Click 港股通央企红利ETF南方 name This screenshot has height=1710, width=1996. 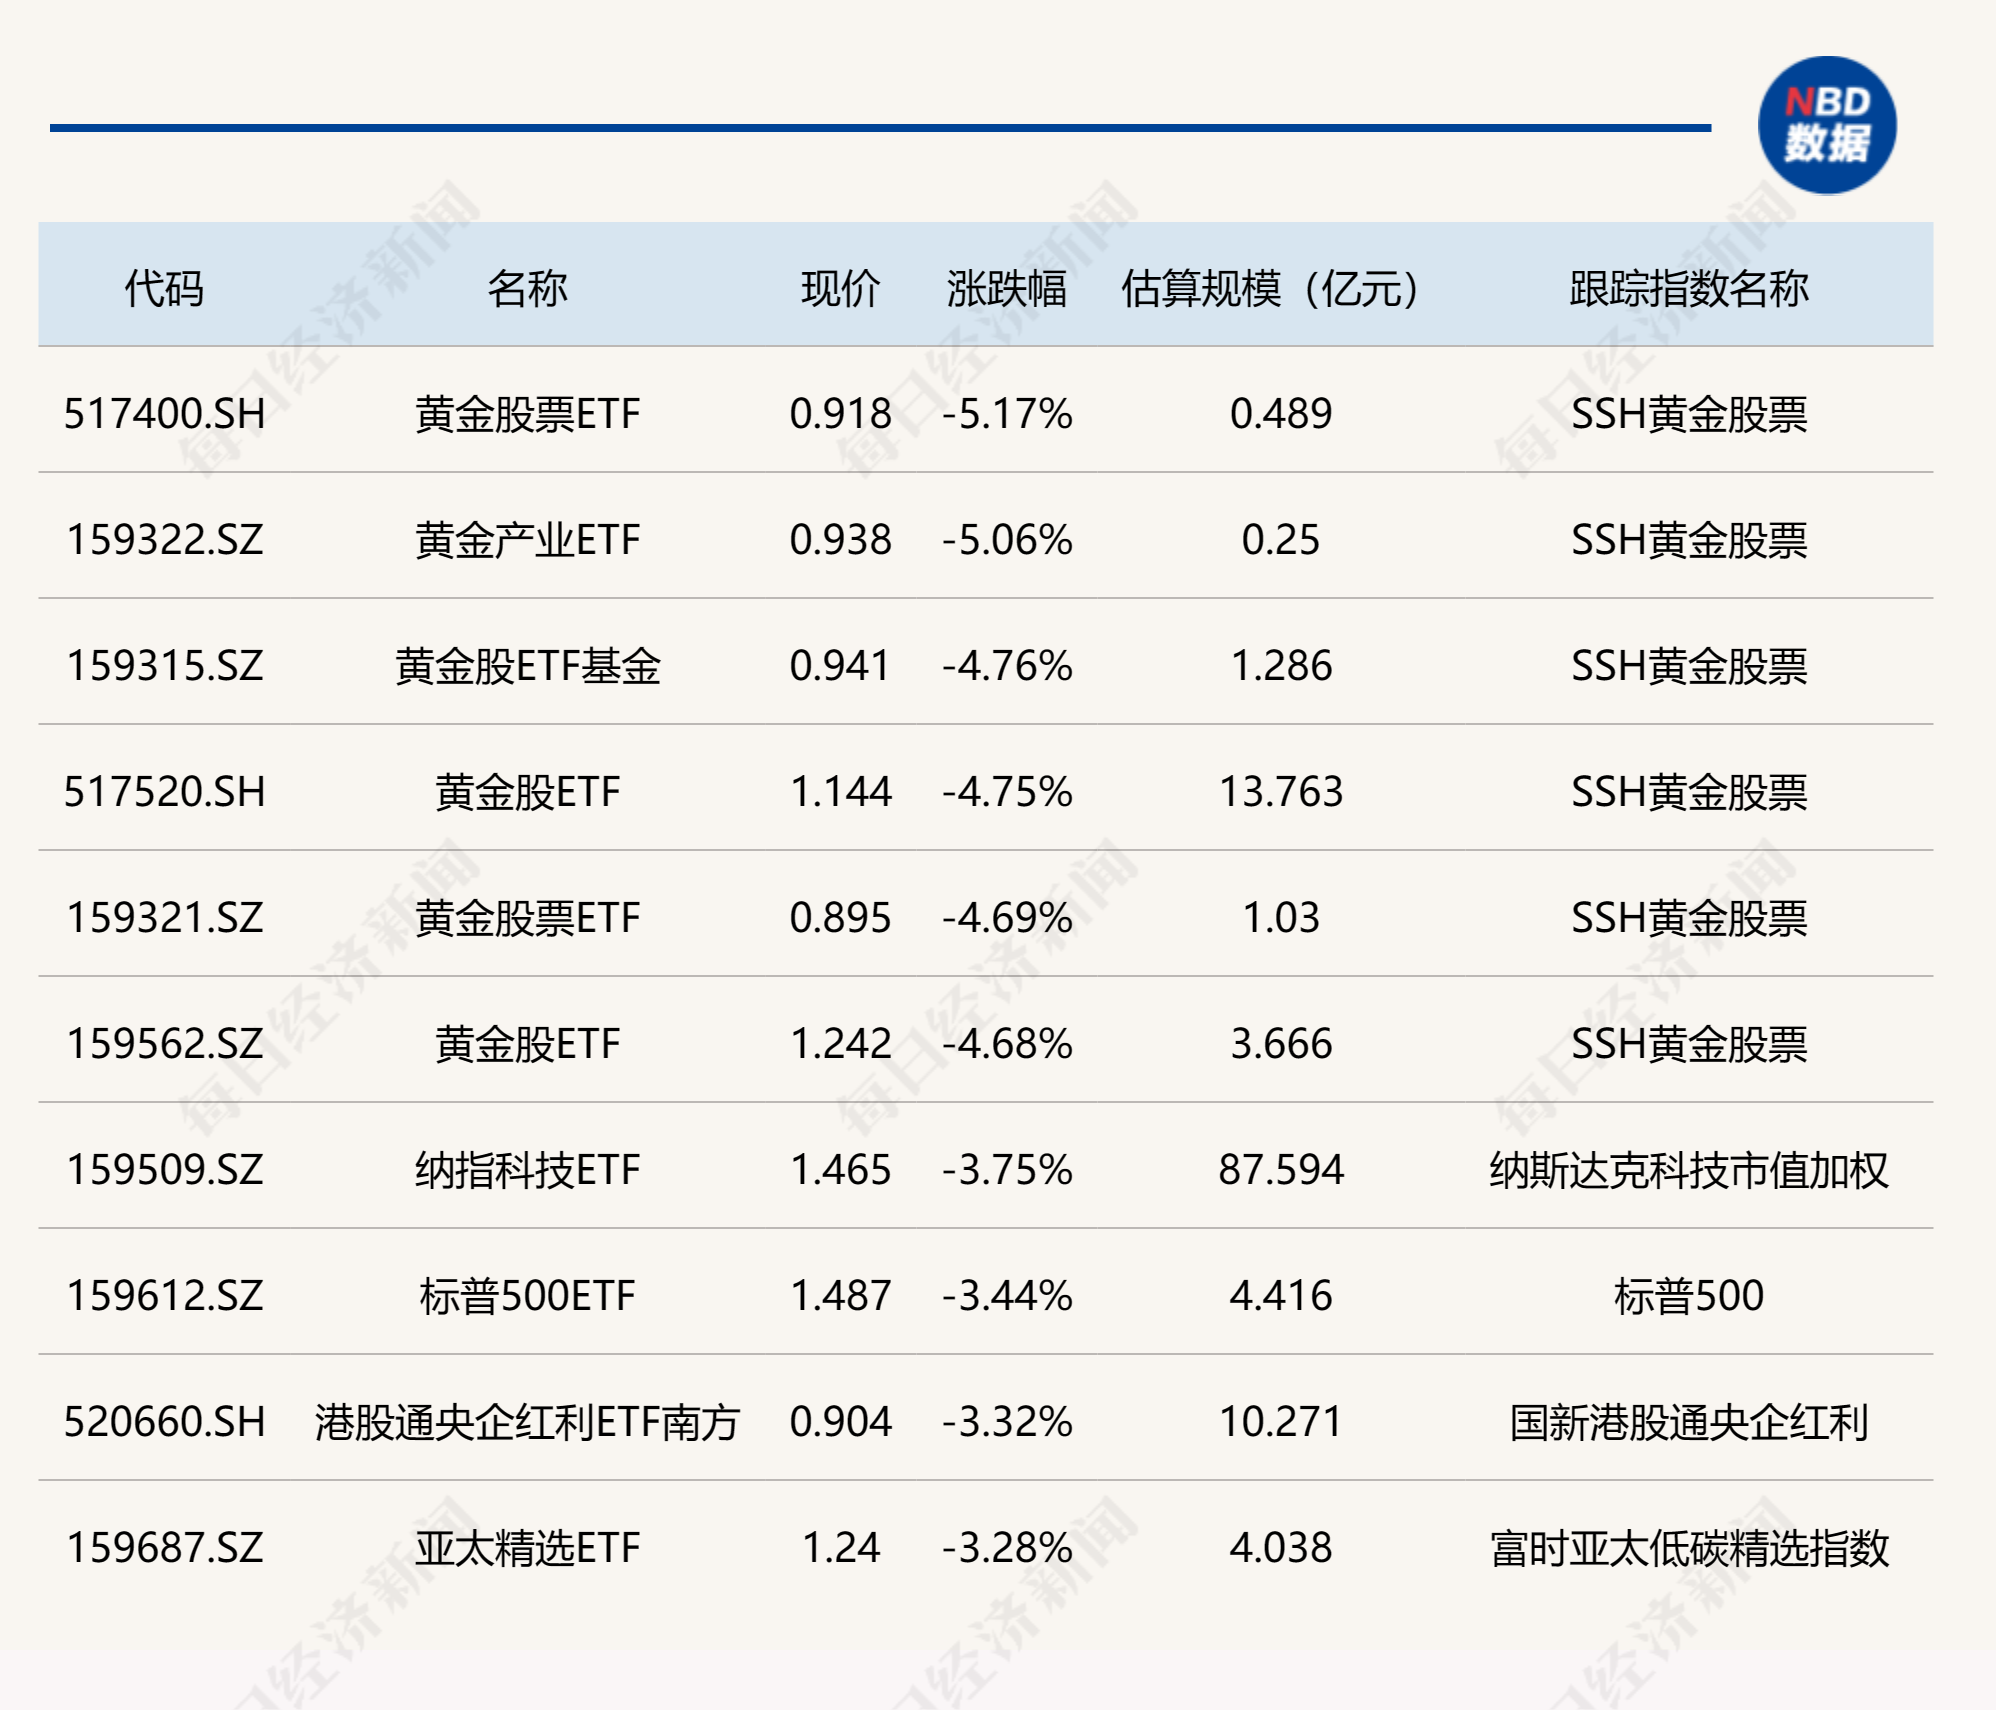527,1421
